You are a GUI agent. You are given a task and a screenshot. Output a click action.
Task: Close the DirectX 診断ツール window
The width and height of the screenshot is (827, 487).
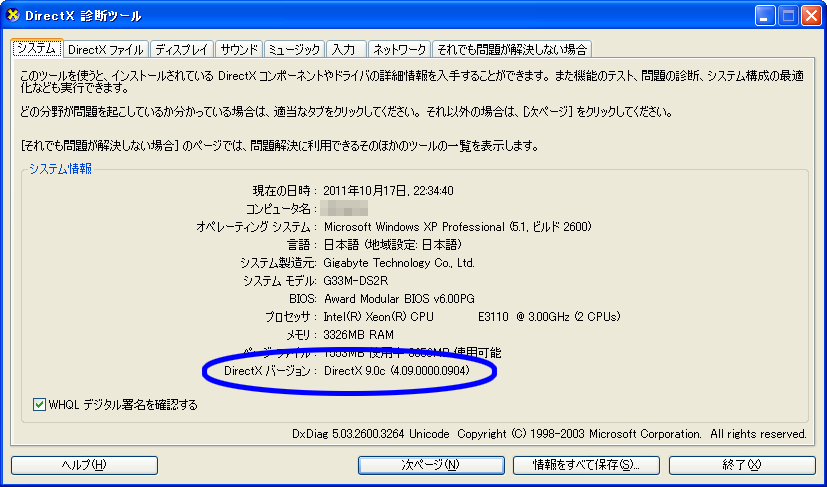pyautogui.click(x=811, y=16)
